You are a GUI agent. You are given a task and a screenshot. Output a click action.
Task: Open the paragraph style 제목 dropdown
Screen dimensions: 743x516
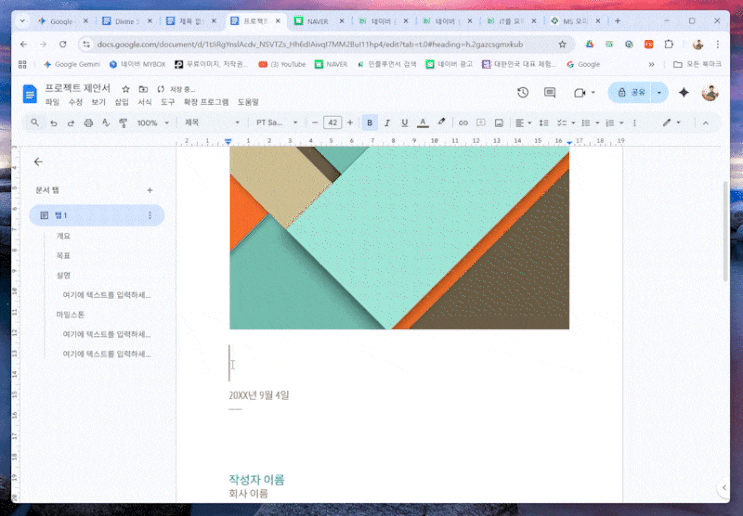point(212,123)
